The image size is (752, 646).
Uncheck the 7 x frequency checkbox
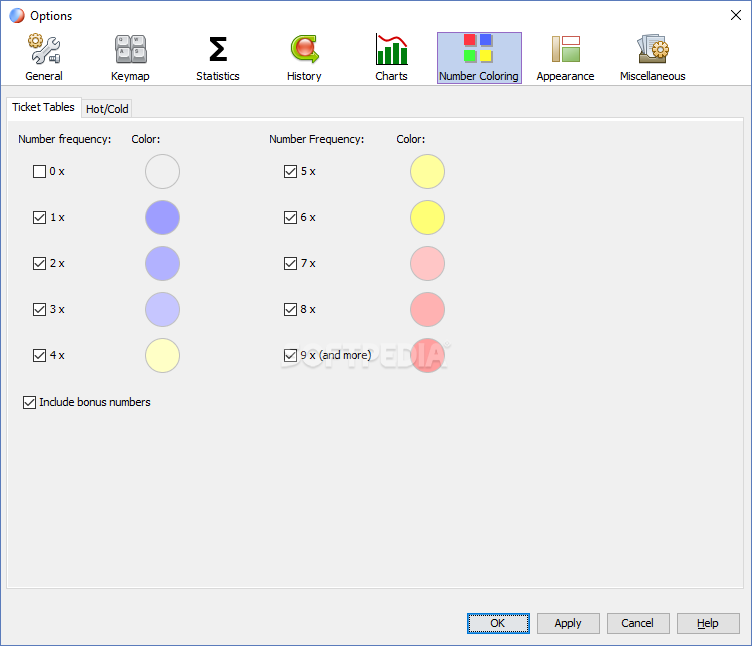tap(290, 263)
